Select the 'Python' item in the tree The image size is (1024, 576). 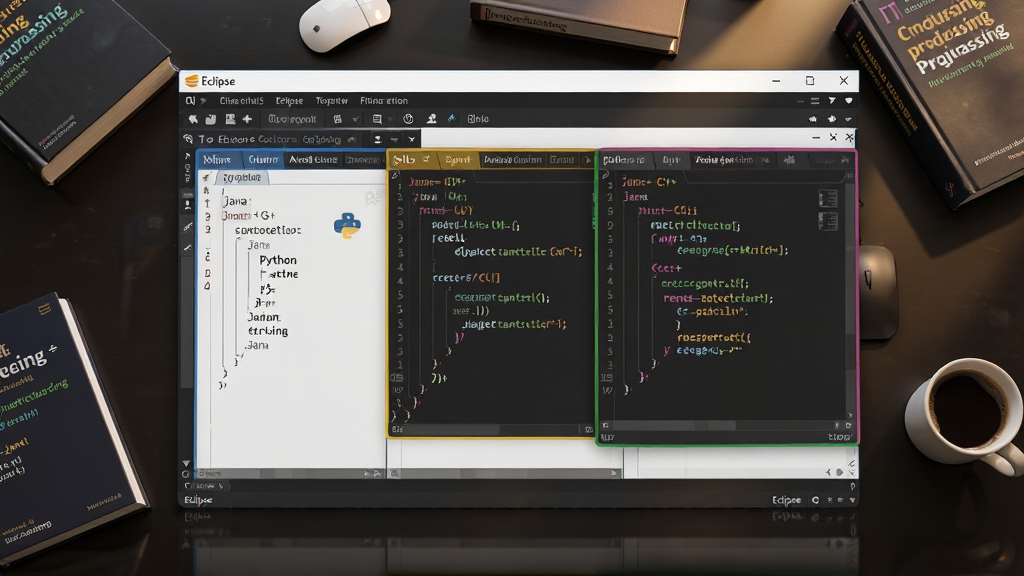278,260
